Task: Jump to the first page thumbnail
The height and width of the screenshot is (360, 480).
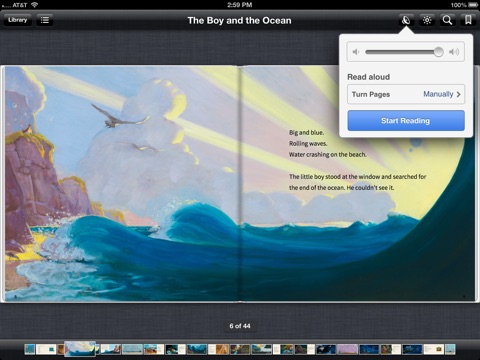Action: (30, 349)
